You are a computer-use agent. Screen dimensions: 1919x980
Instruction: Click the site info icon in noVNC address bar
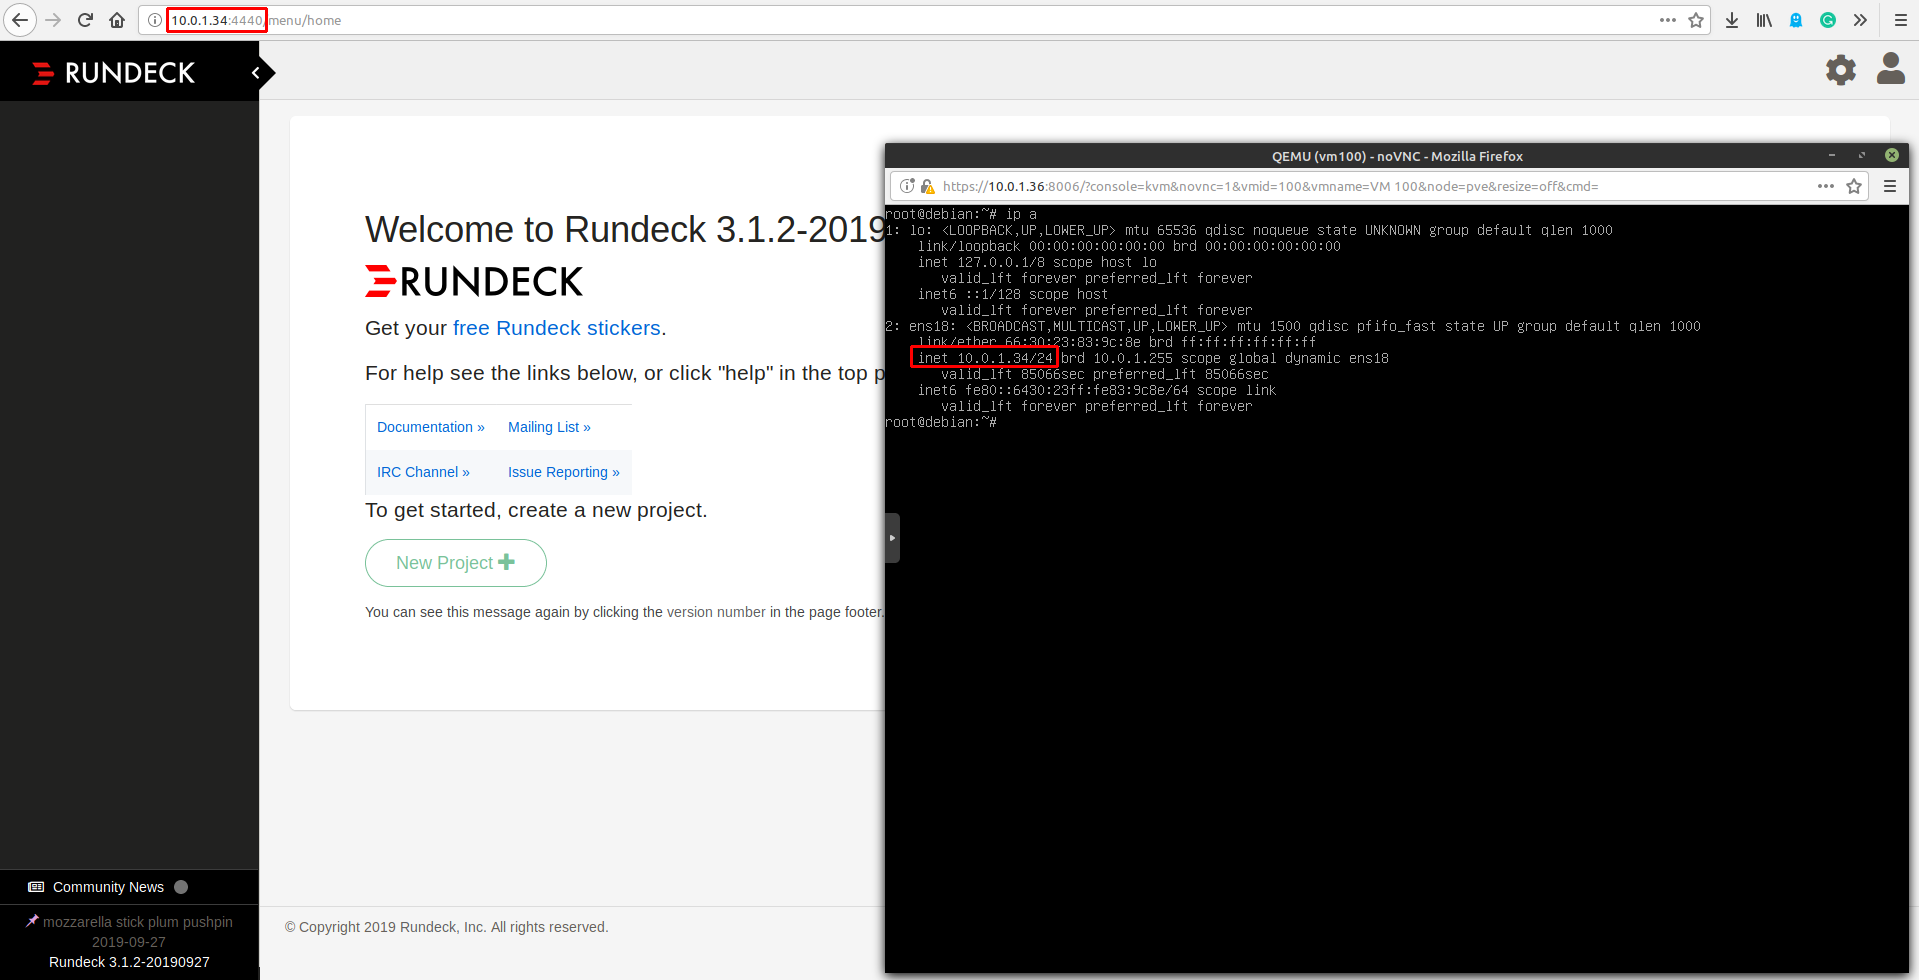pos(907,186)
